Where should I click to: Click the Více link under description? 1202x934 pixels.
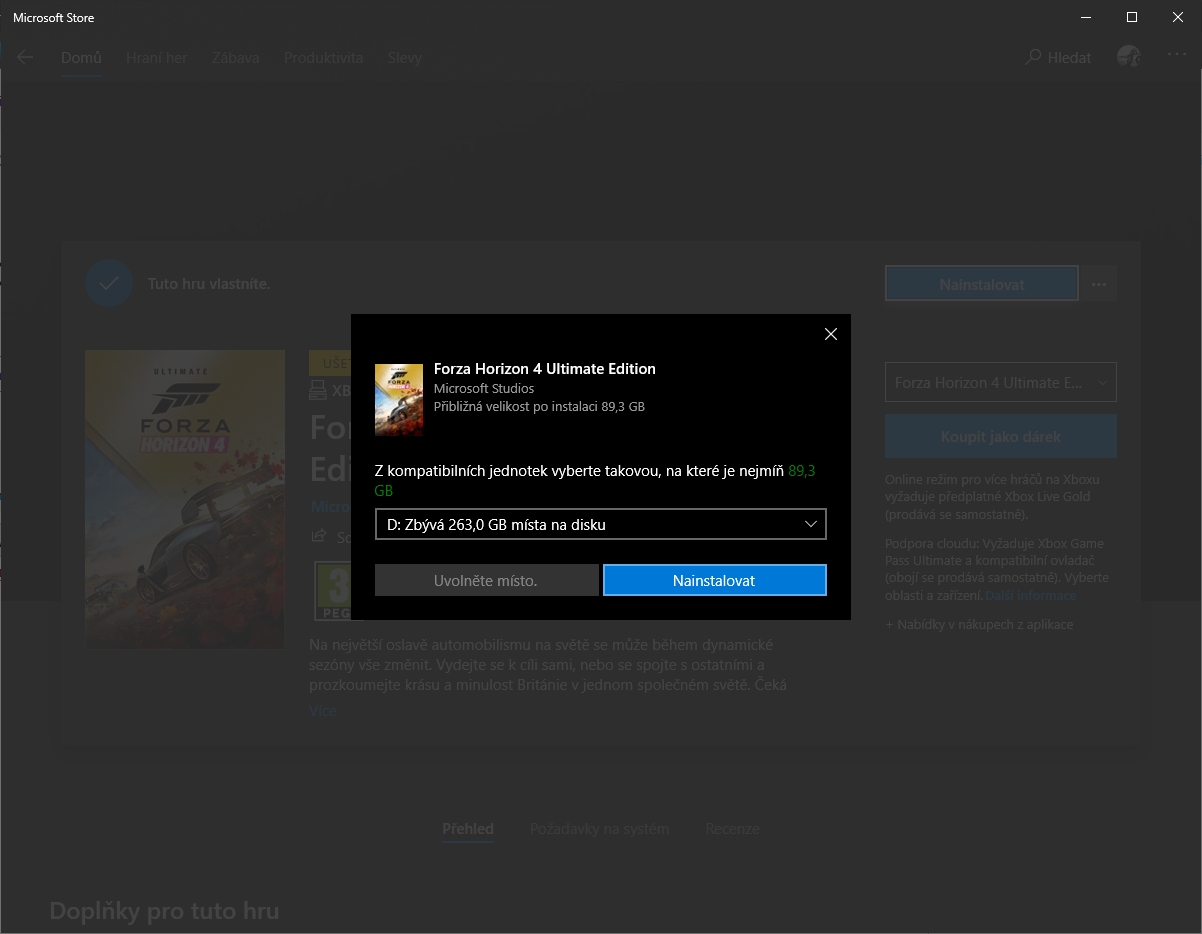click(x=323, y=711)
